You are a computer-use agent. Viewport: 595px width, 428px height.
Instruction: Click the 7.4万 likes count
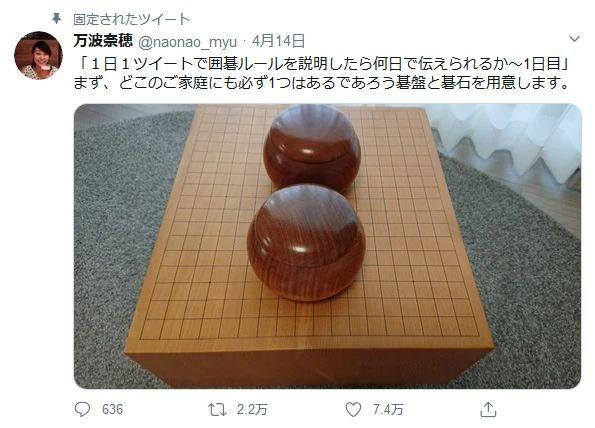(x=388, y=409)
